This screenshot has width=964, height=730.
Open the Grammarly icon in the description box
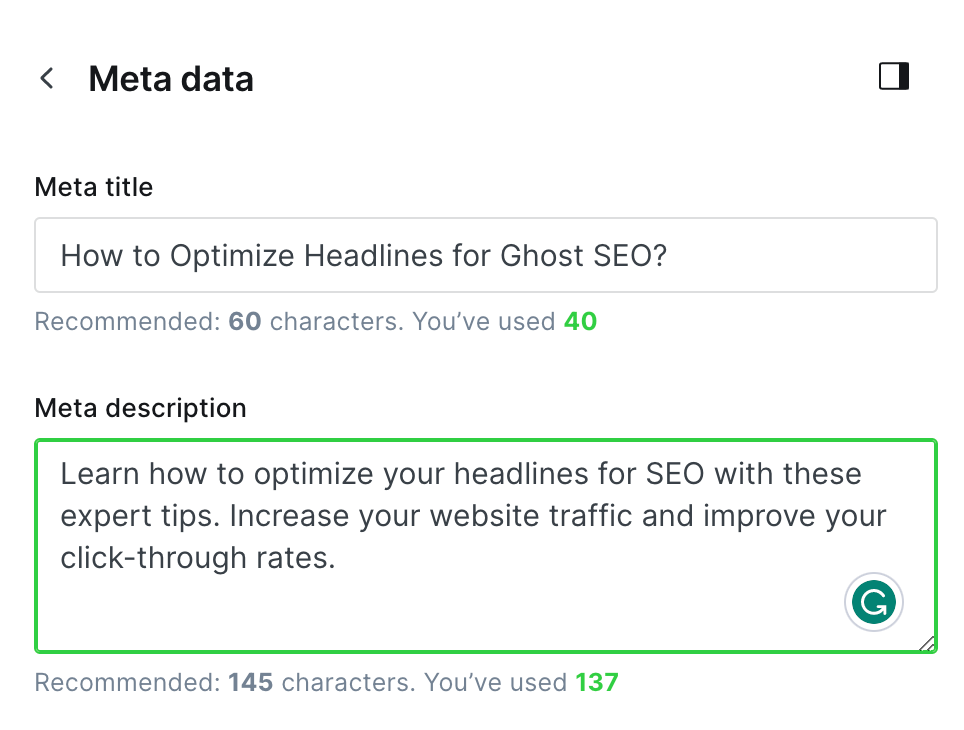coord(874,602)
